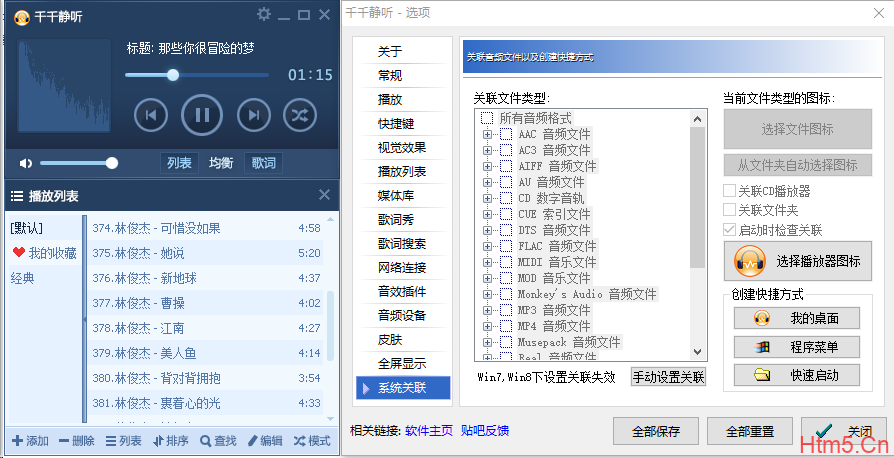The image size is (894, 458).
Task: Open 列表 menu in playlist toolbar
Action: (123, 441)
